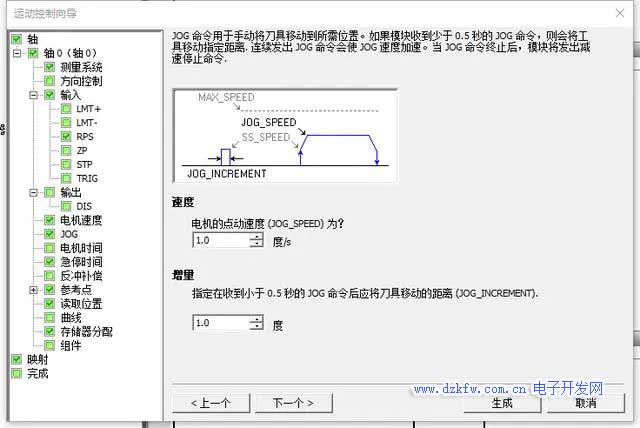Go to 完成 in the tree
Image resolution: width=640 pixels, height=428 pixels.
pos(36,373)
